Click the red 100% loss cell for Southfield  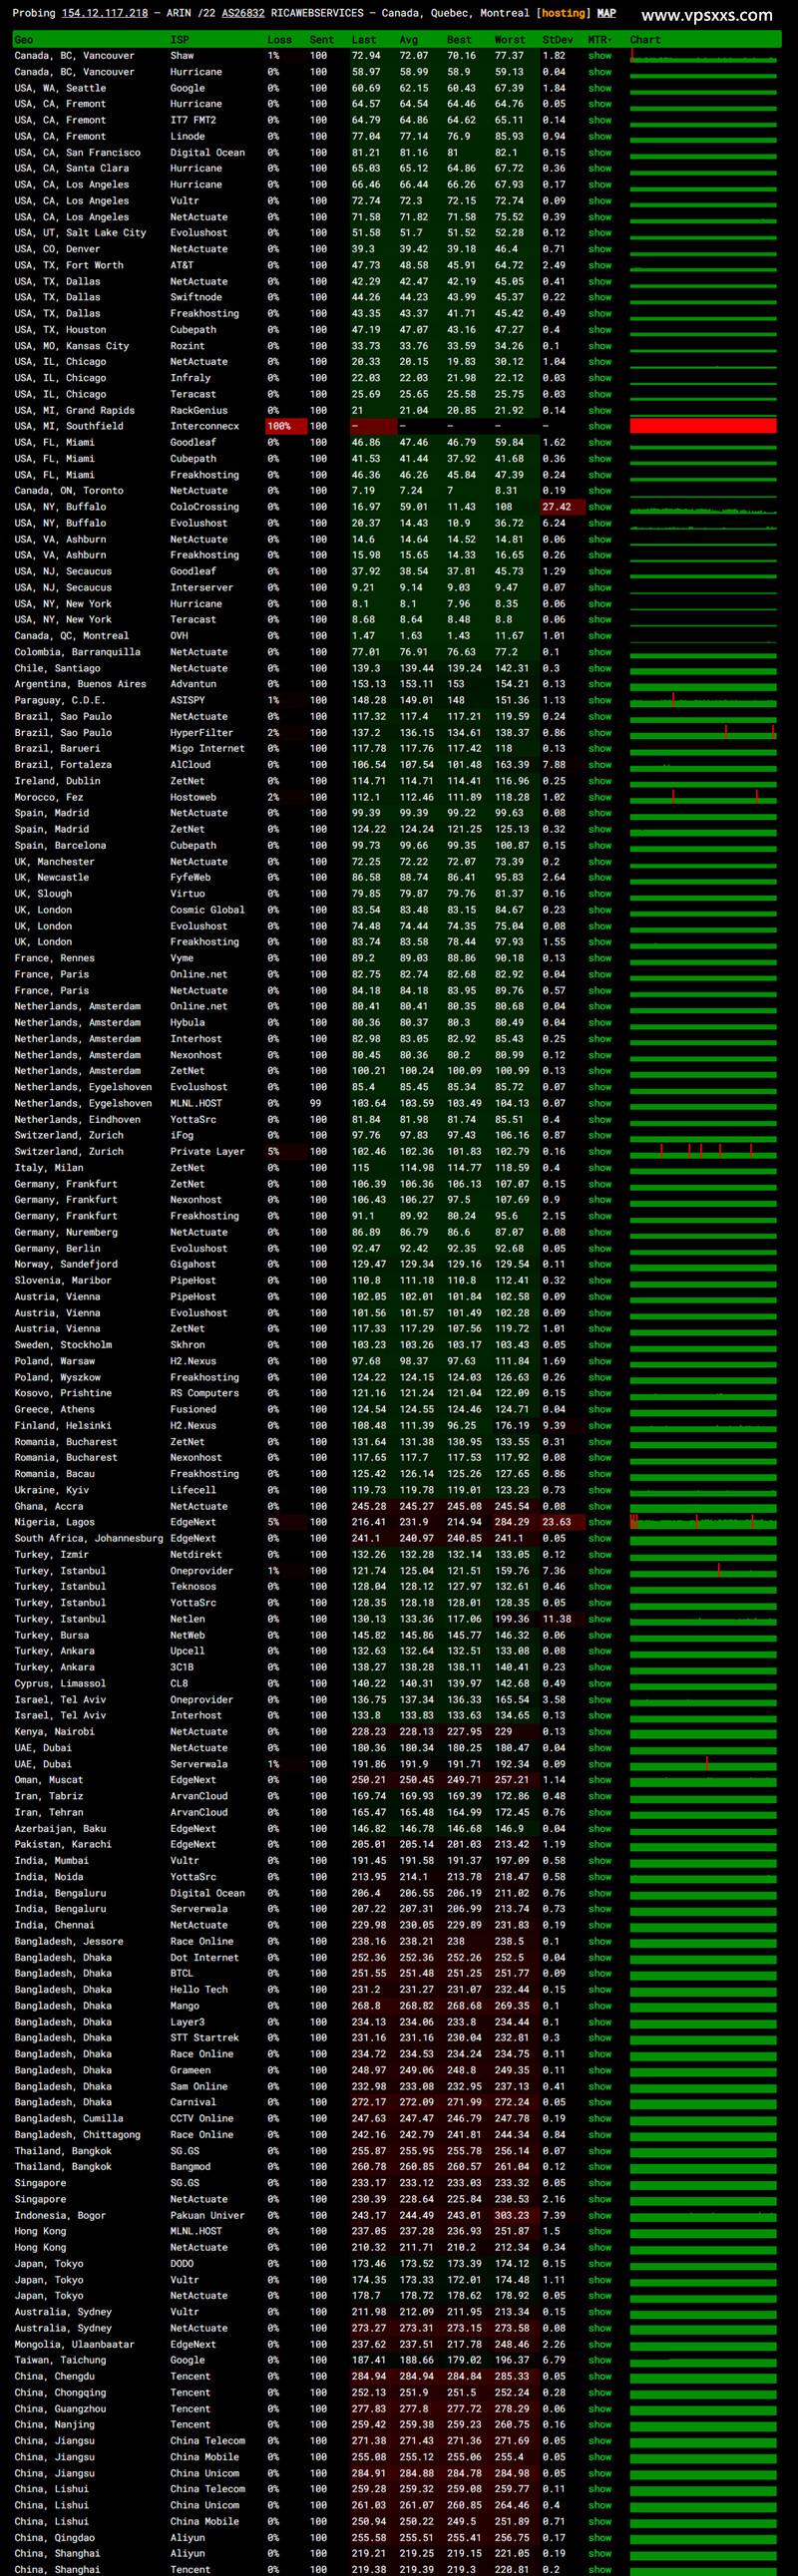pos(286,426)
